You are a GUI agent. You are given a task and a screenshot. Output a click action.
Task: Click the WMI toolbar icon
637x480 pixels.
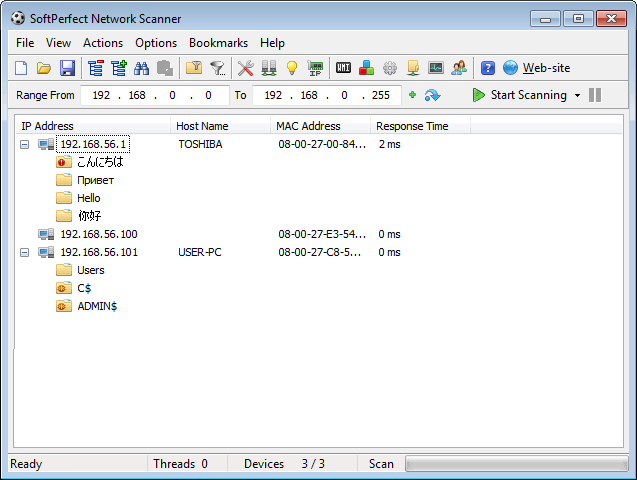tap(343, 68)
